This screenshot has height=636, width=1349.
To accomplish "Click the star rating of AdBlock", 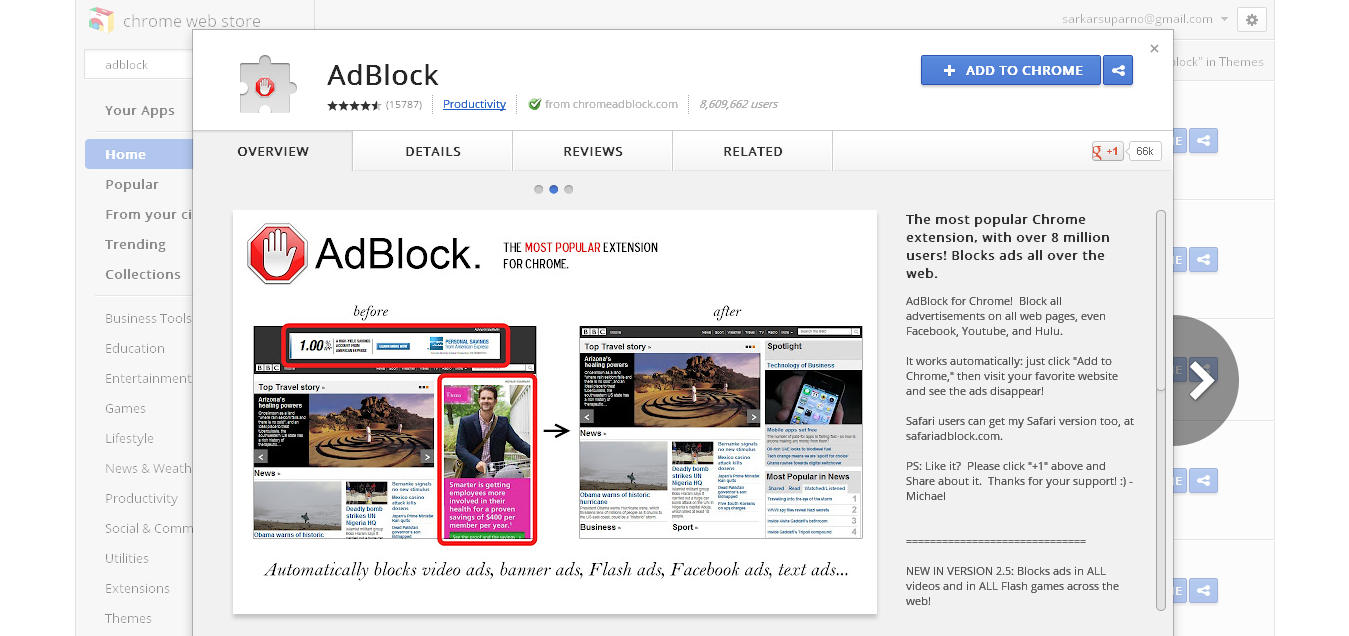I will click(354, 105).
